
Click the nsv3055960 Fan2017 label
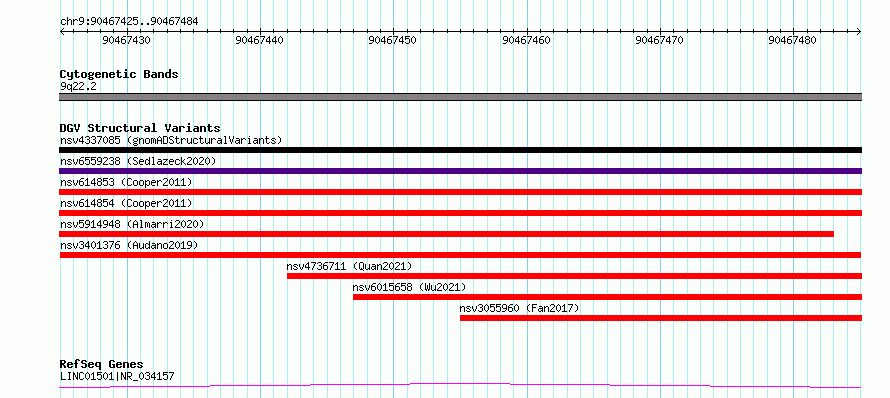point(519,308)
